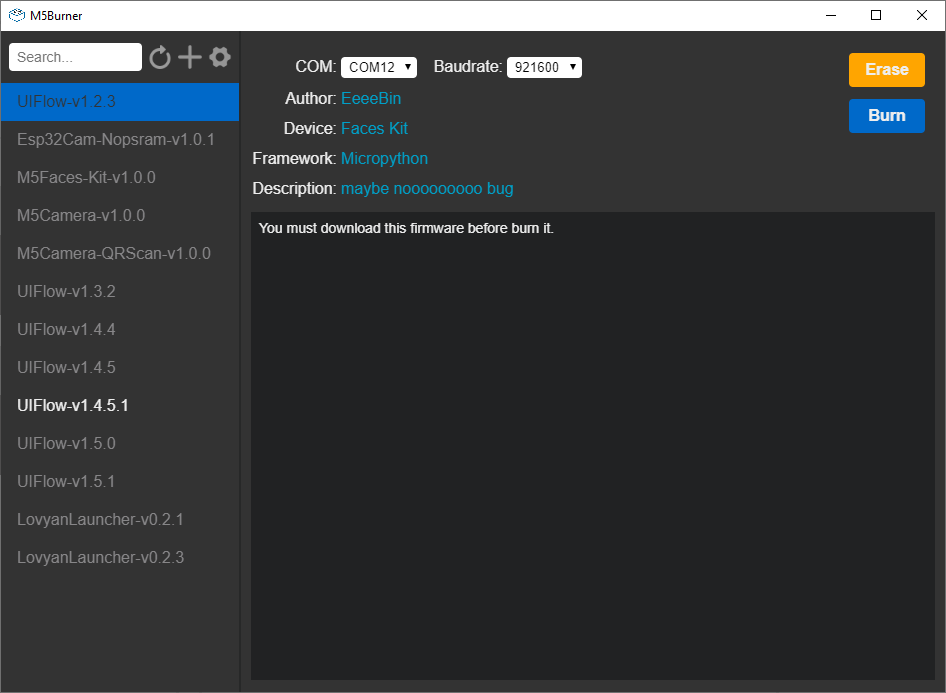This screenshot has width=946, height=693.
Task: Click the description text 'maybe nooooooooo bug'
Action: 427,189
